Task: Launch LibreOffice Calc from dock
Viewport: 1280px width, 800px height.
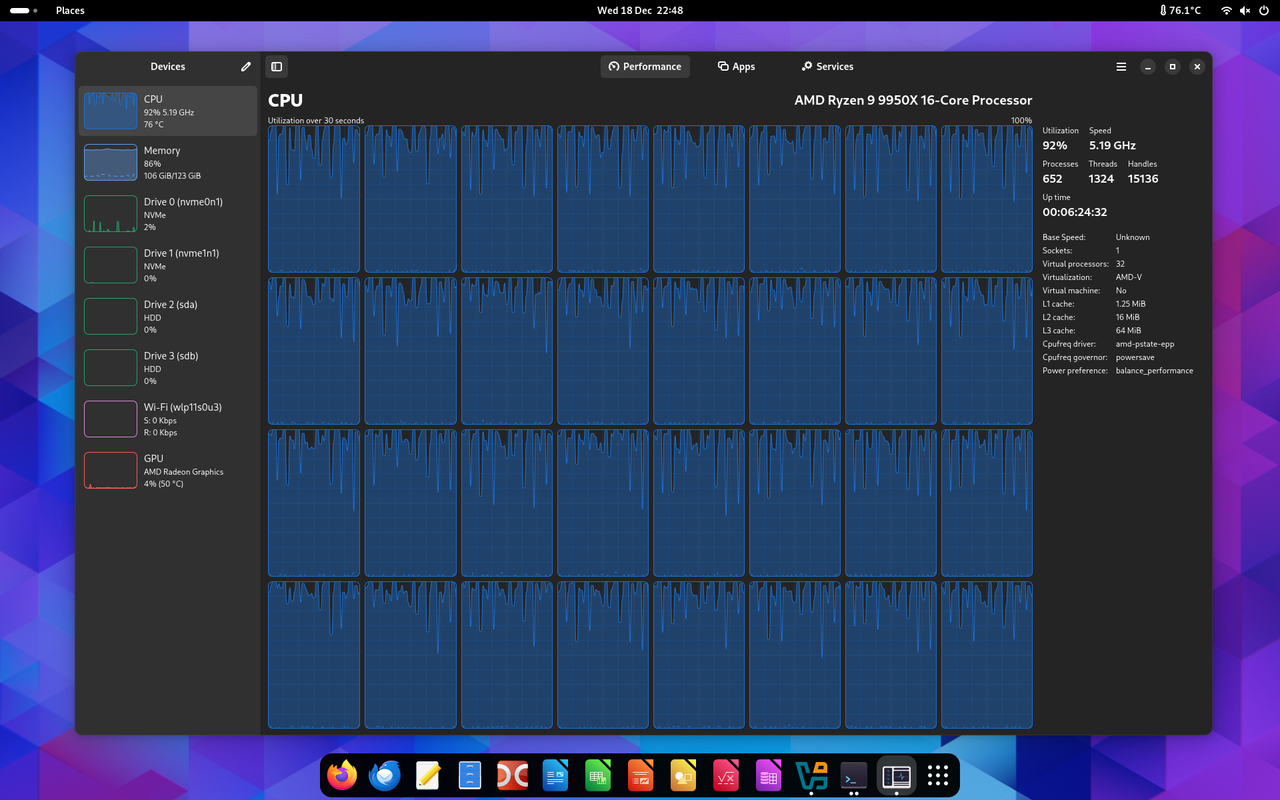Action: tap(598, 775)
